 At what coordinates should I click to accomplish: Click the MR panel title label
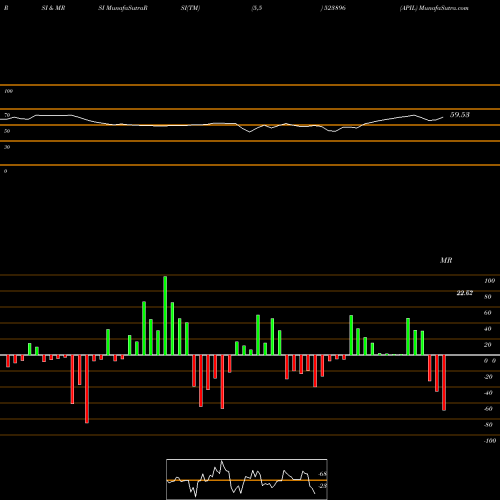click(x=446, y=260)
